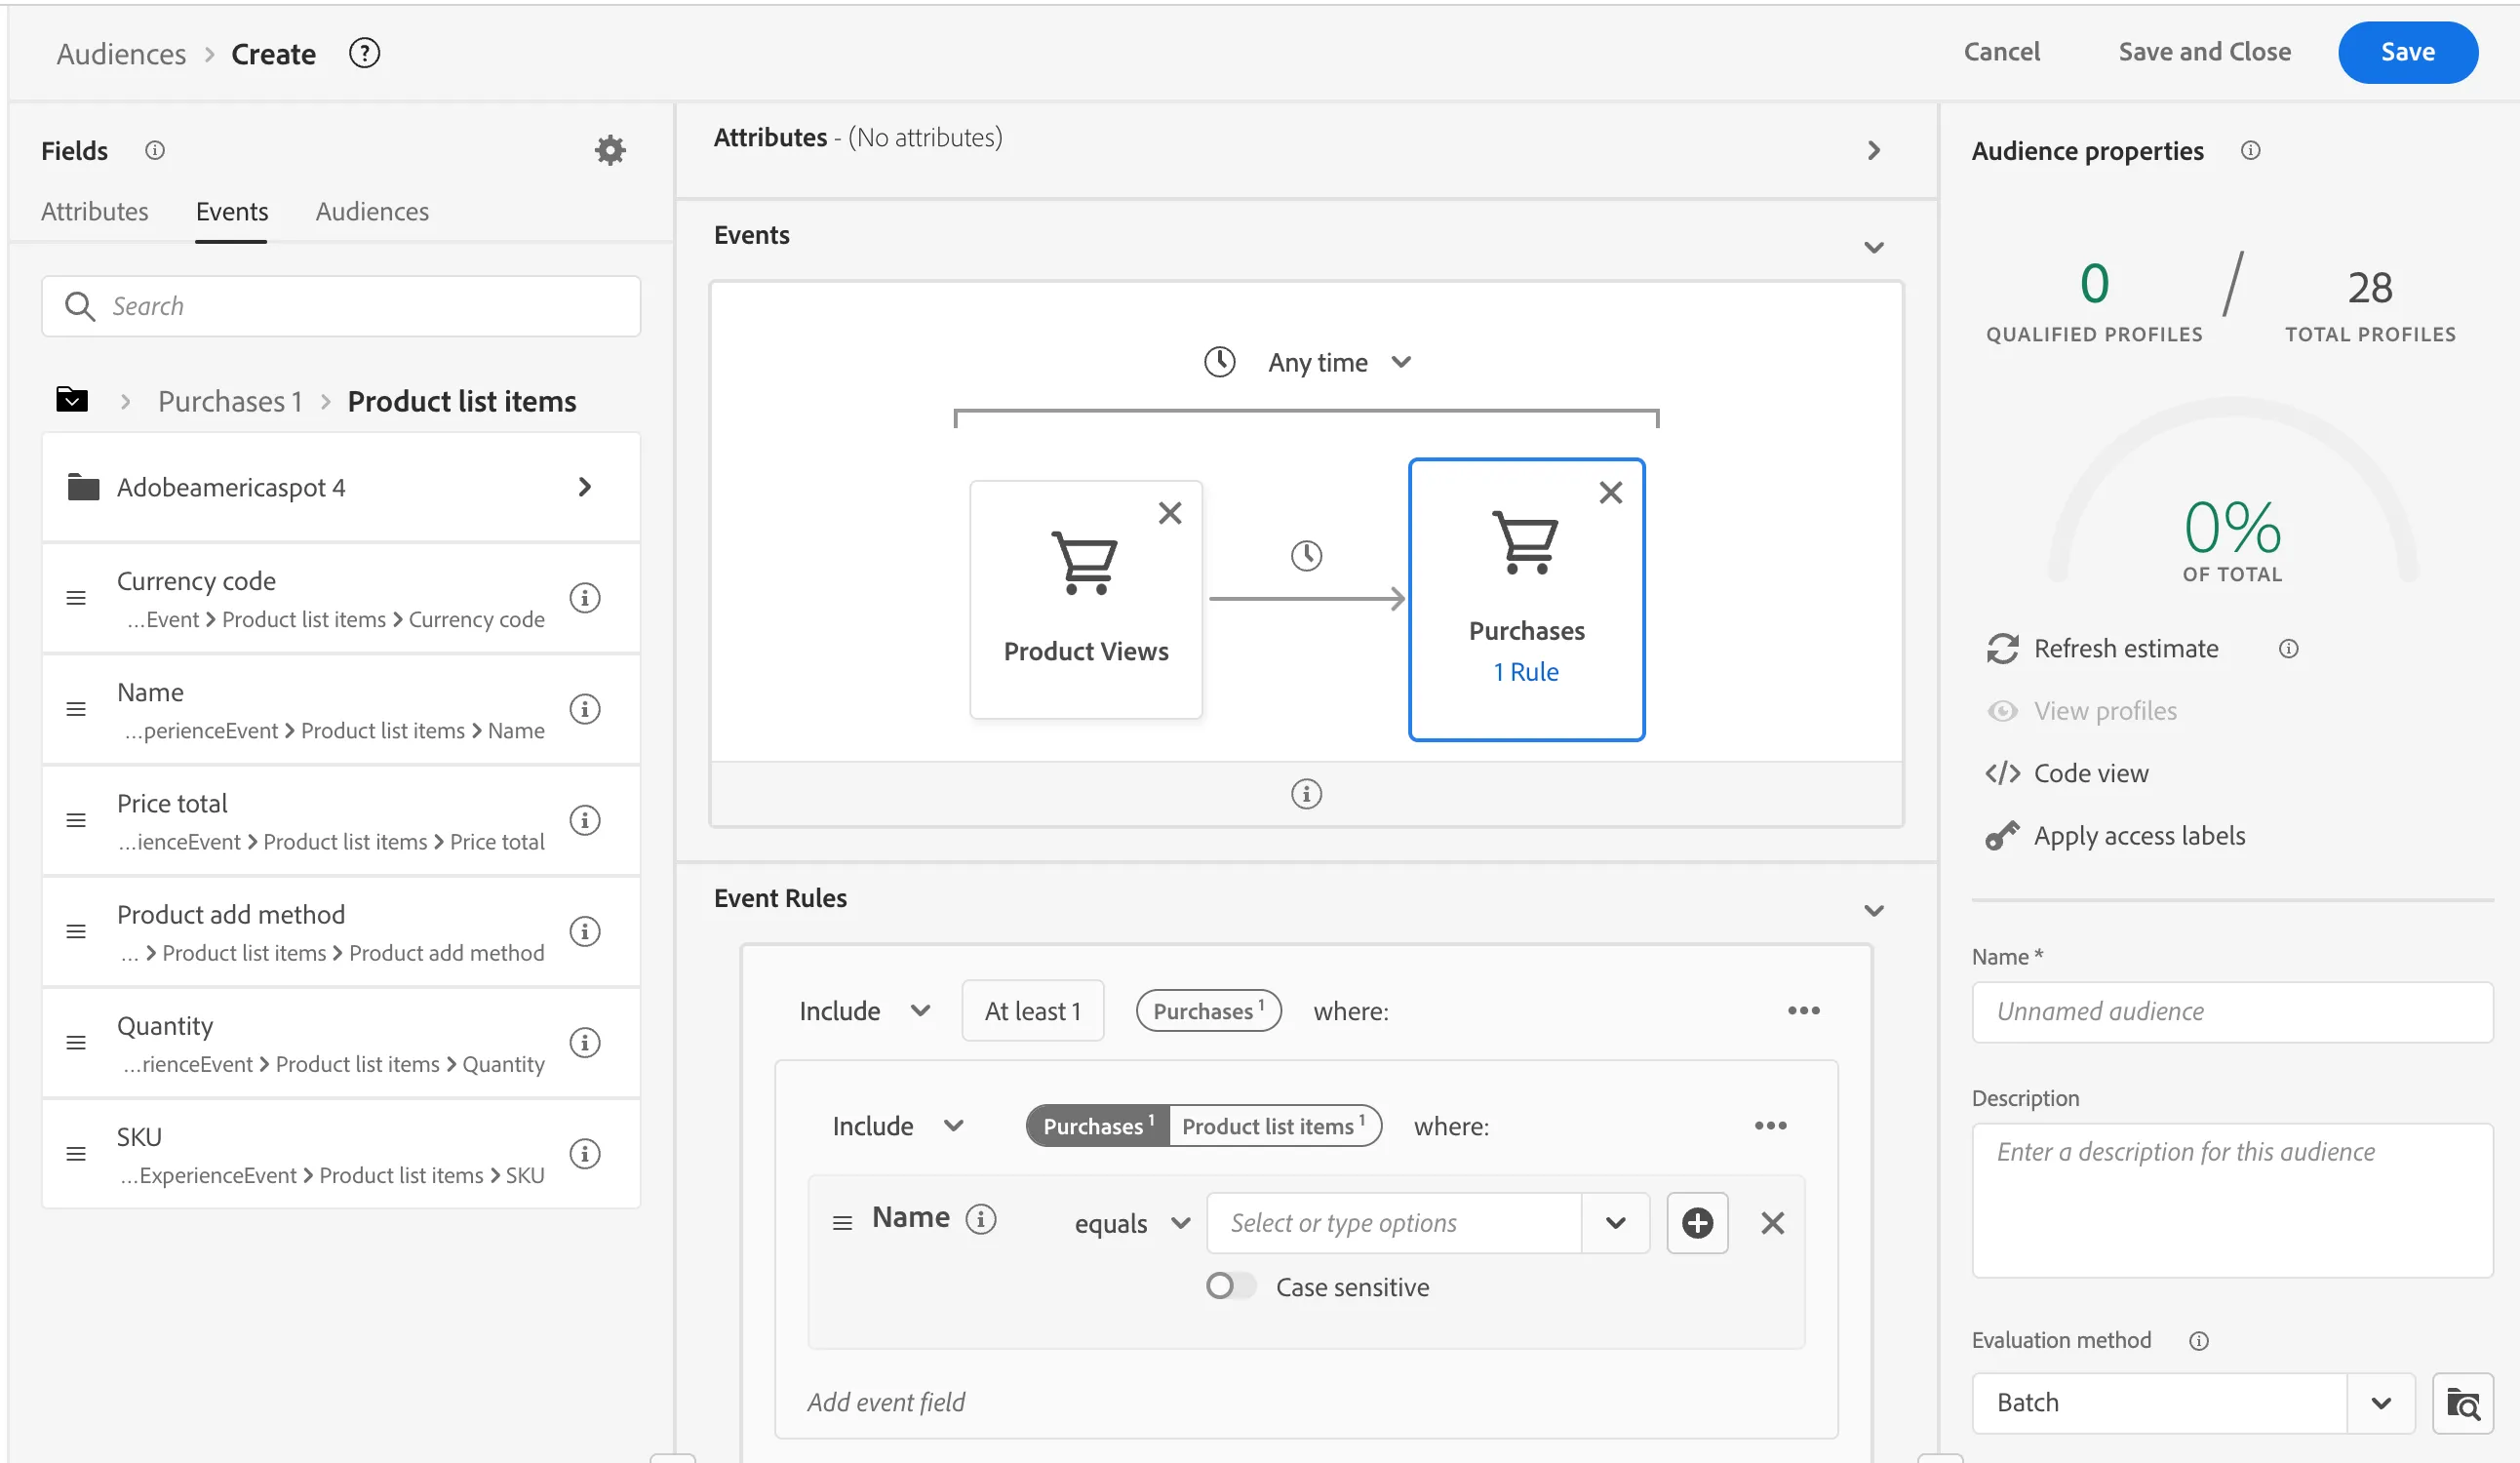Image resolution: width=2520 pixels, height=1463 pixels.
Task: Click the audience Name input field
Action: (x=2232, y=1012)
